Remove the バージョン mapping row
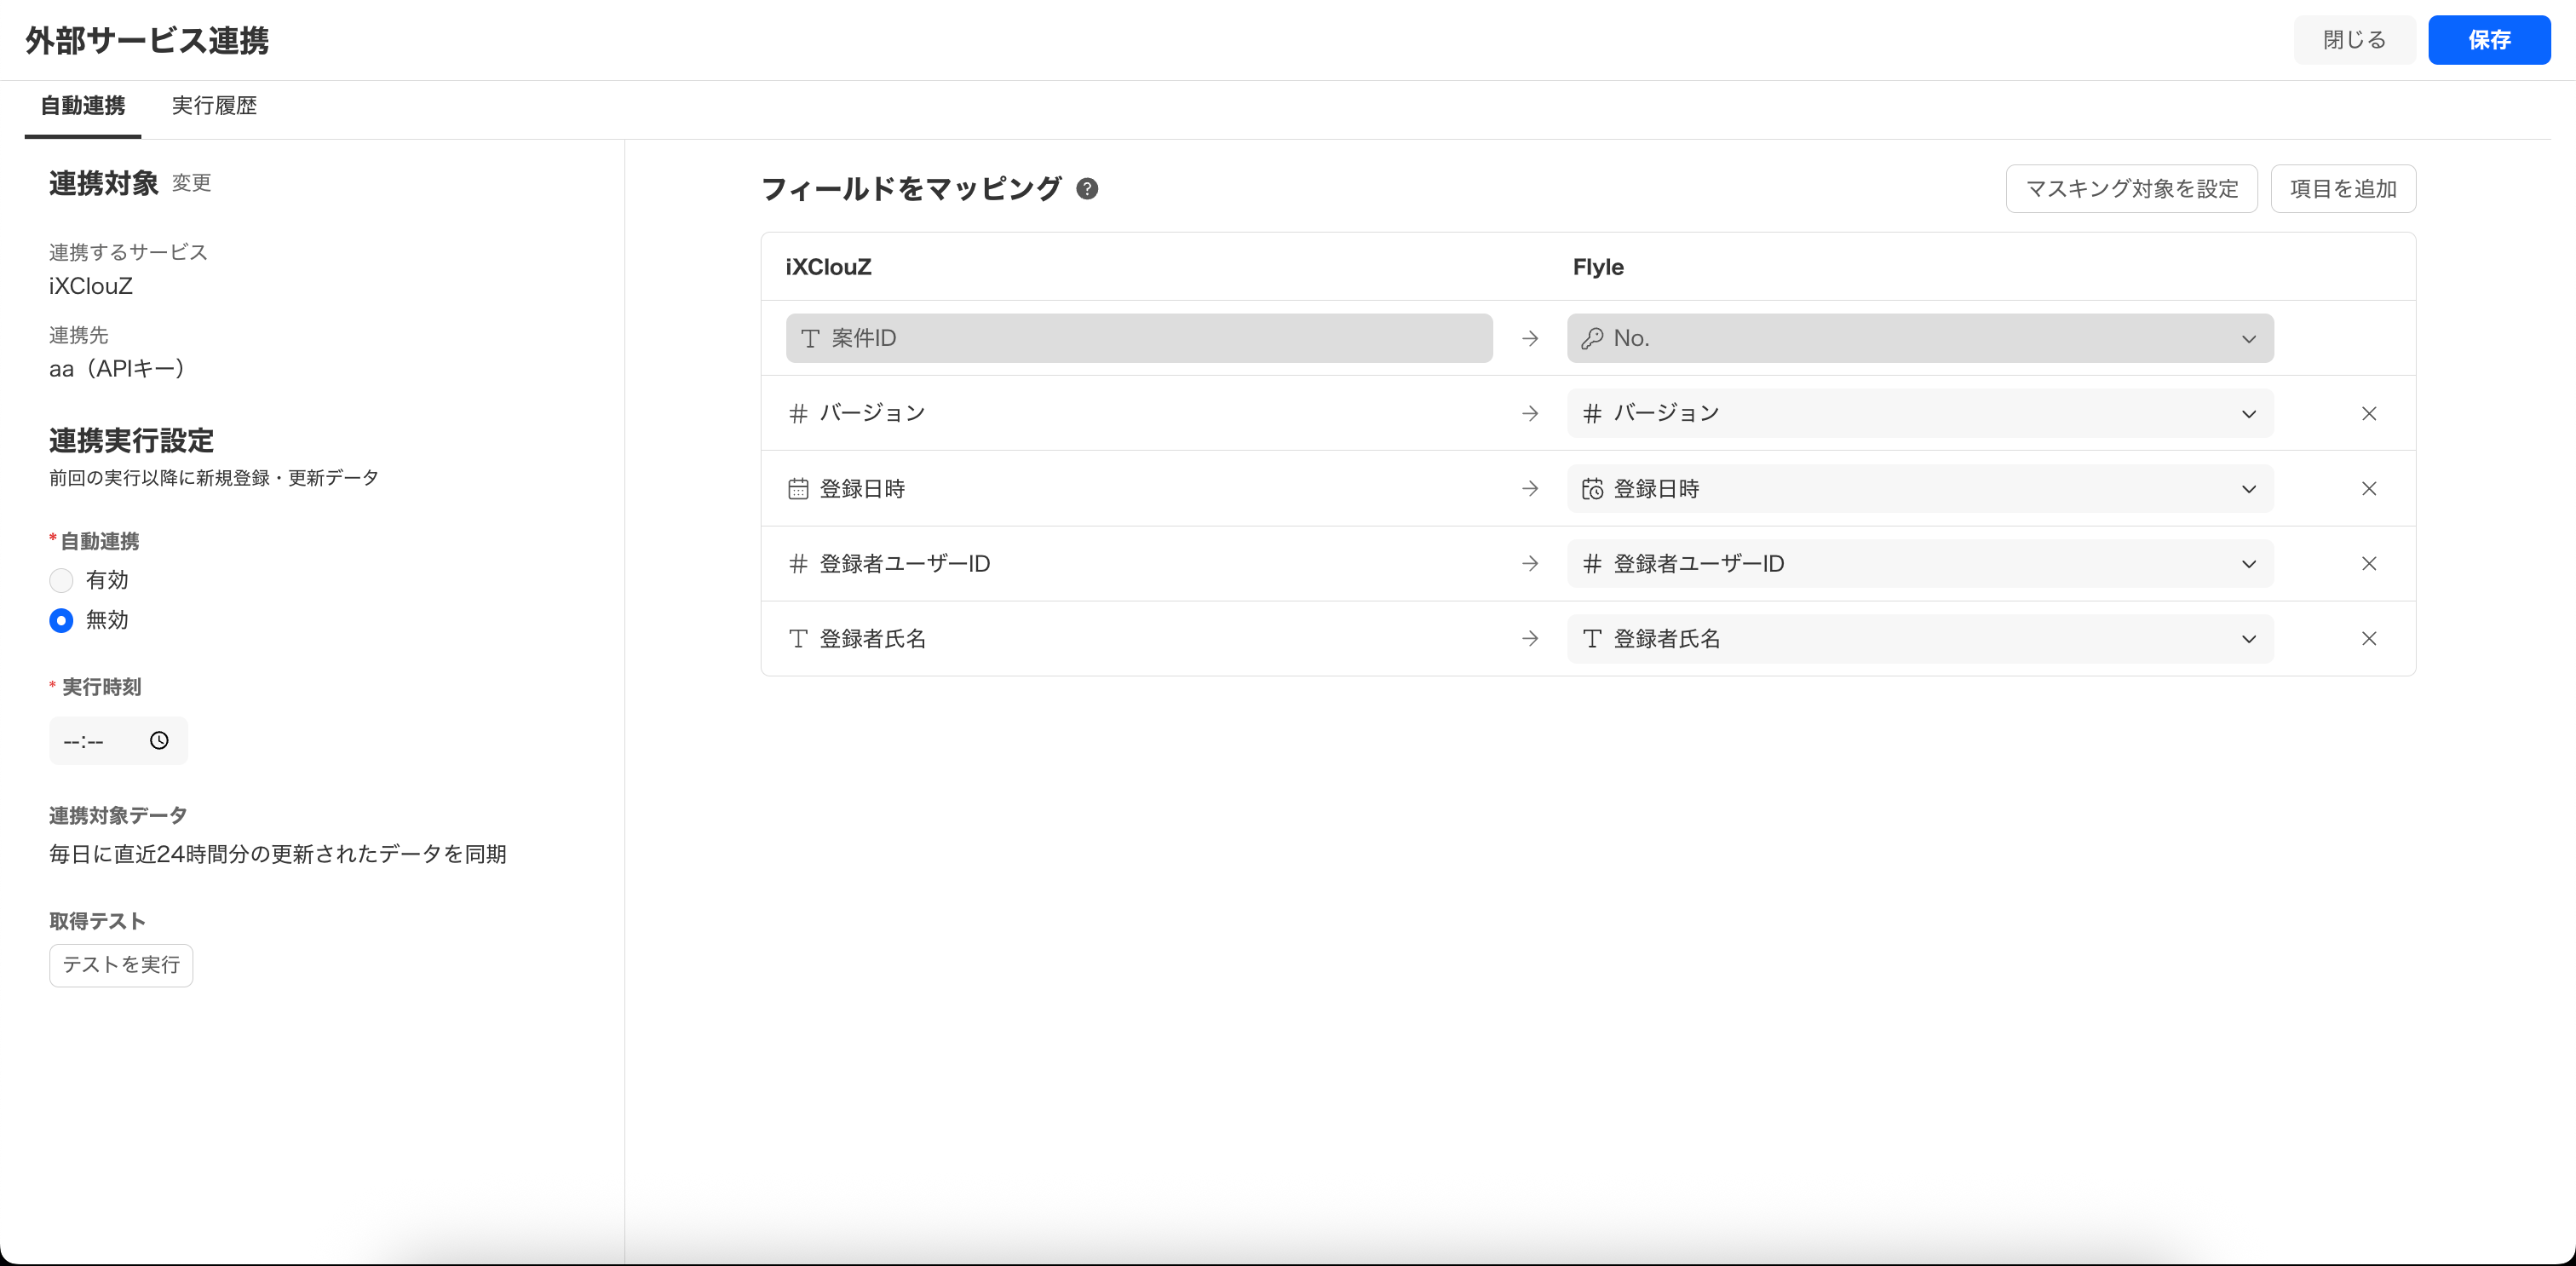This screenshot has height=1266, width=2576. tap(2368, 413)
